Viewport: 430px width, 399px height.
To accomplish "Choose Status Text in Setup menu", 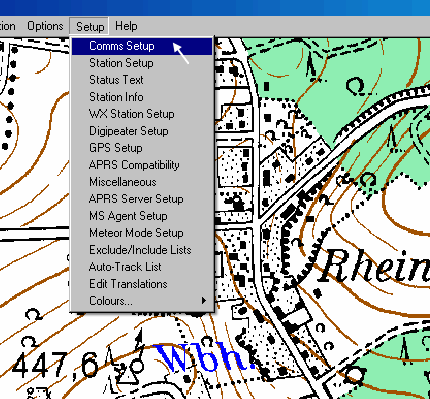I will point(142,80).
